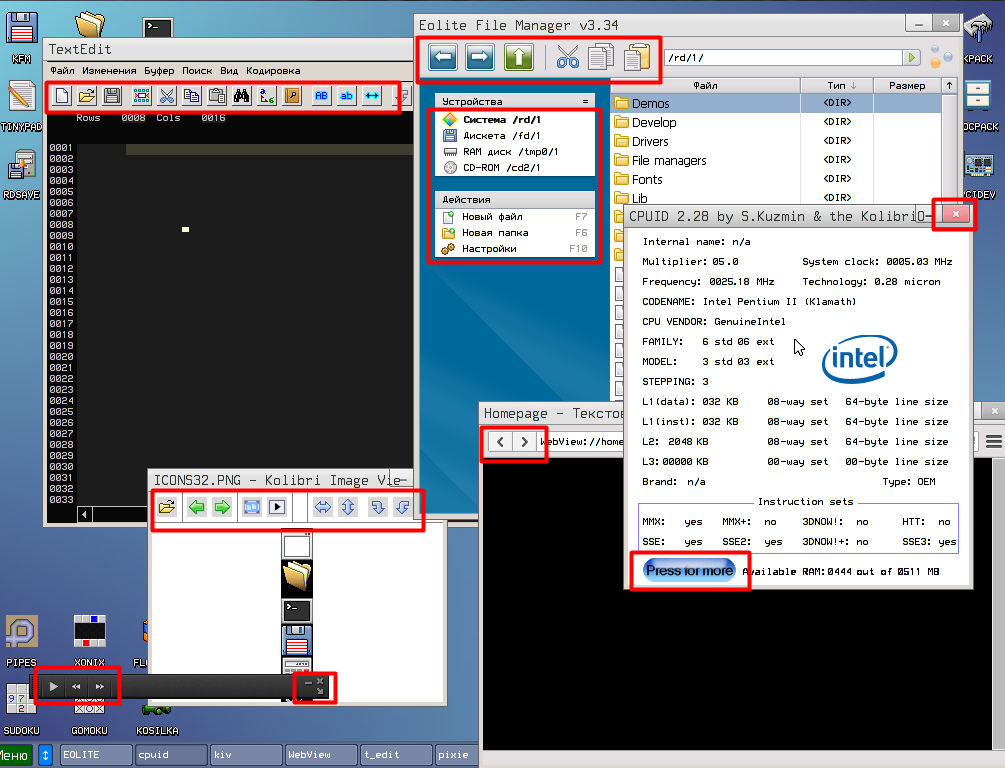Play the track in the Pixie player

52,686
